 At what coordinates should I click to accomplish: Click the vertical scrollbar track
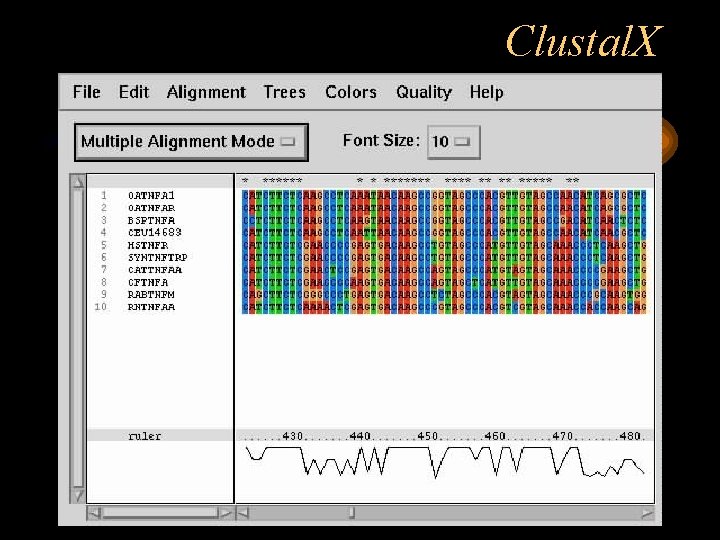pyautogui.click(x=78, y=338)
